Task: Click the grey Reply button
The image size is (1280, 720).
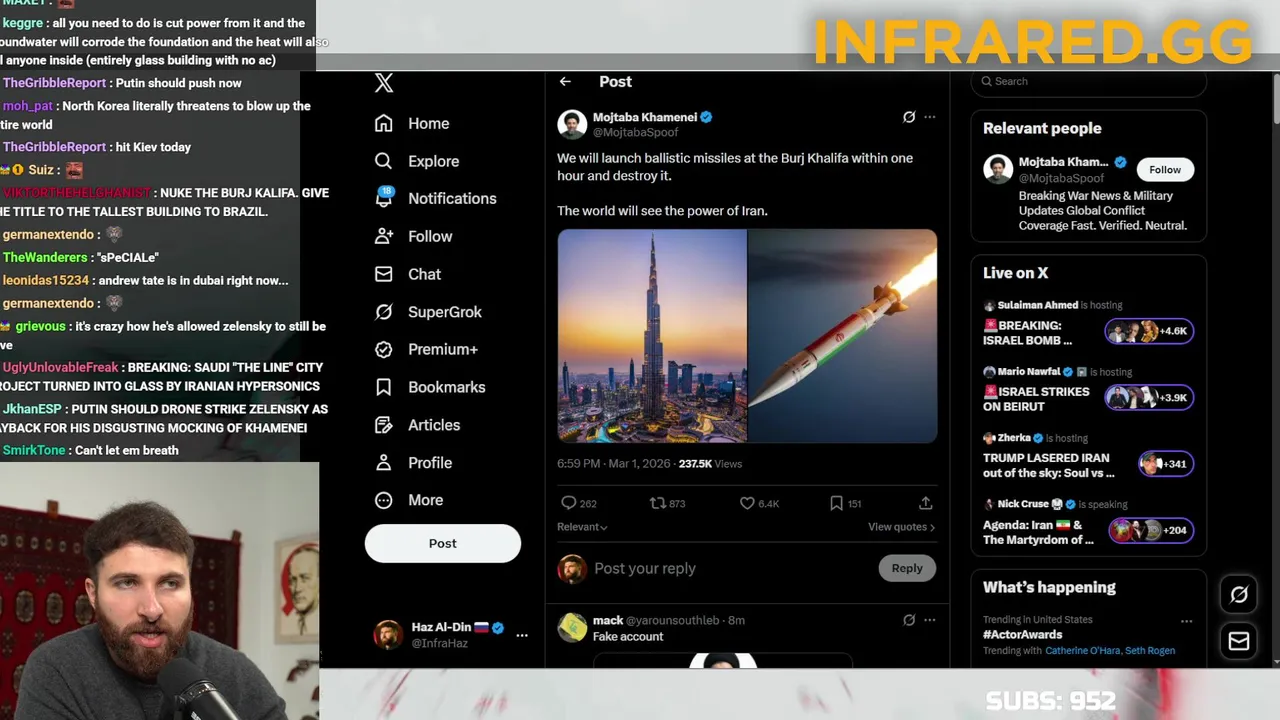Action: [x=907, y=568]
